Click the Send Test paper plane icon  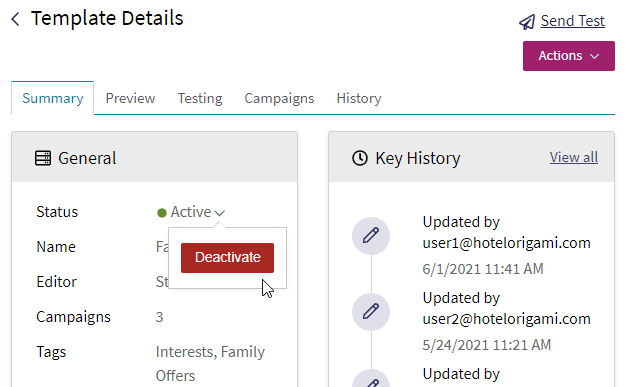527,22
